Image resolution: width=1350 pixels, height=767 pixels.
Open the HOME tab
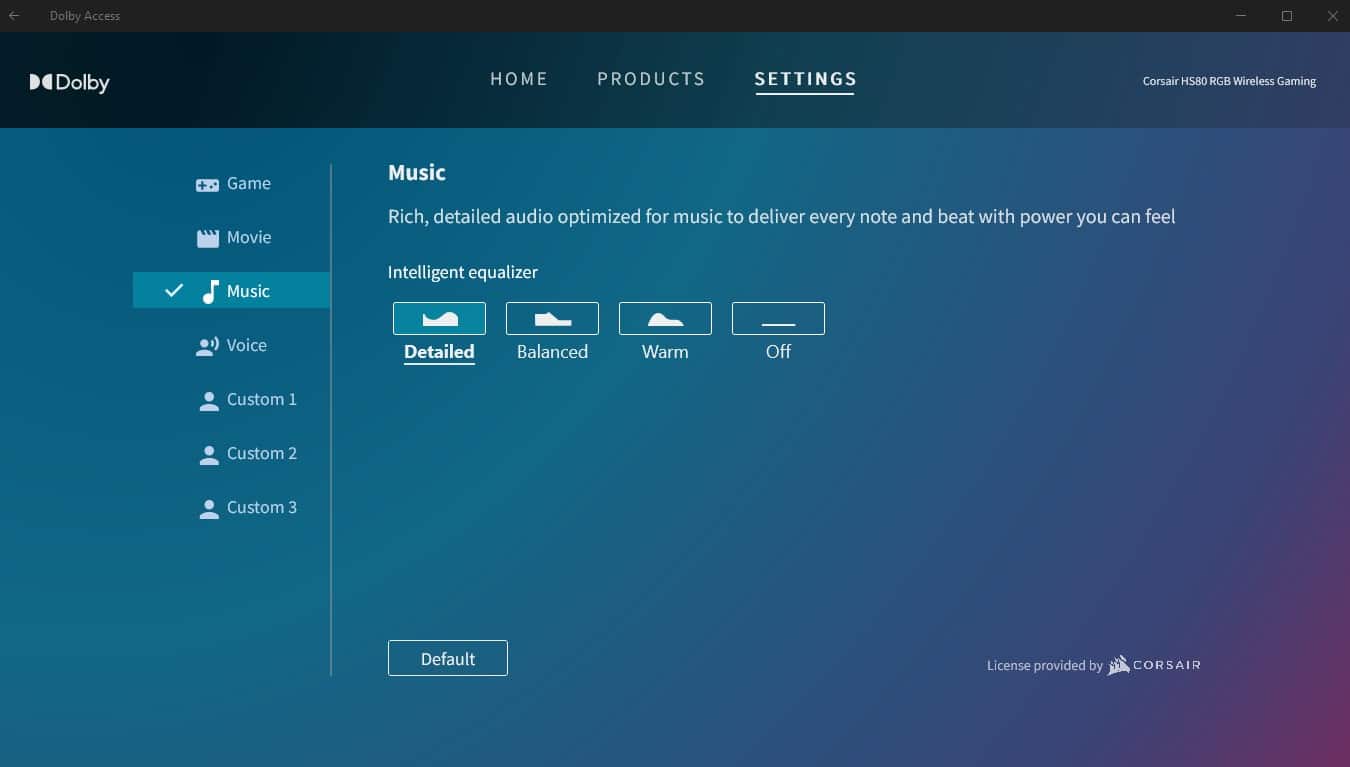tap(519, 79)
